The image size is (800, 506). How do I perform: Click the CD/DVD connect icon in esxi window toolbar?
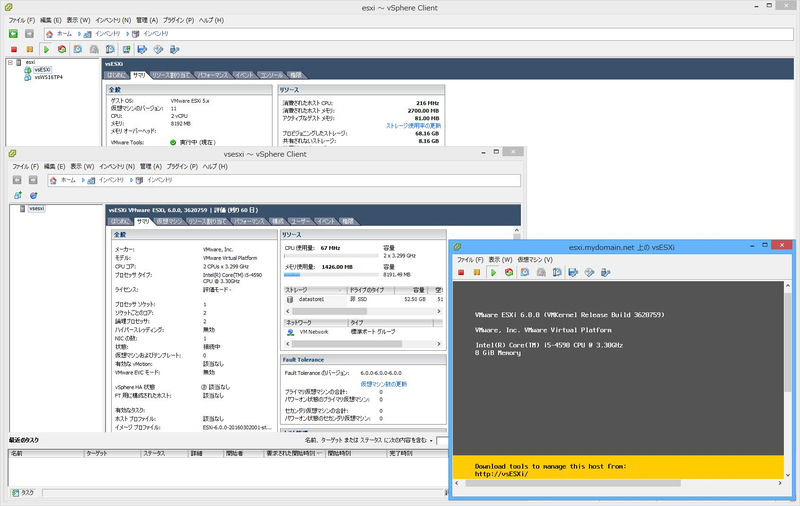158,49
